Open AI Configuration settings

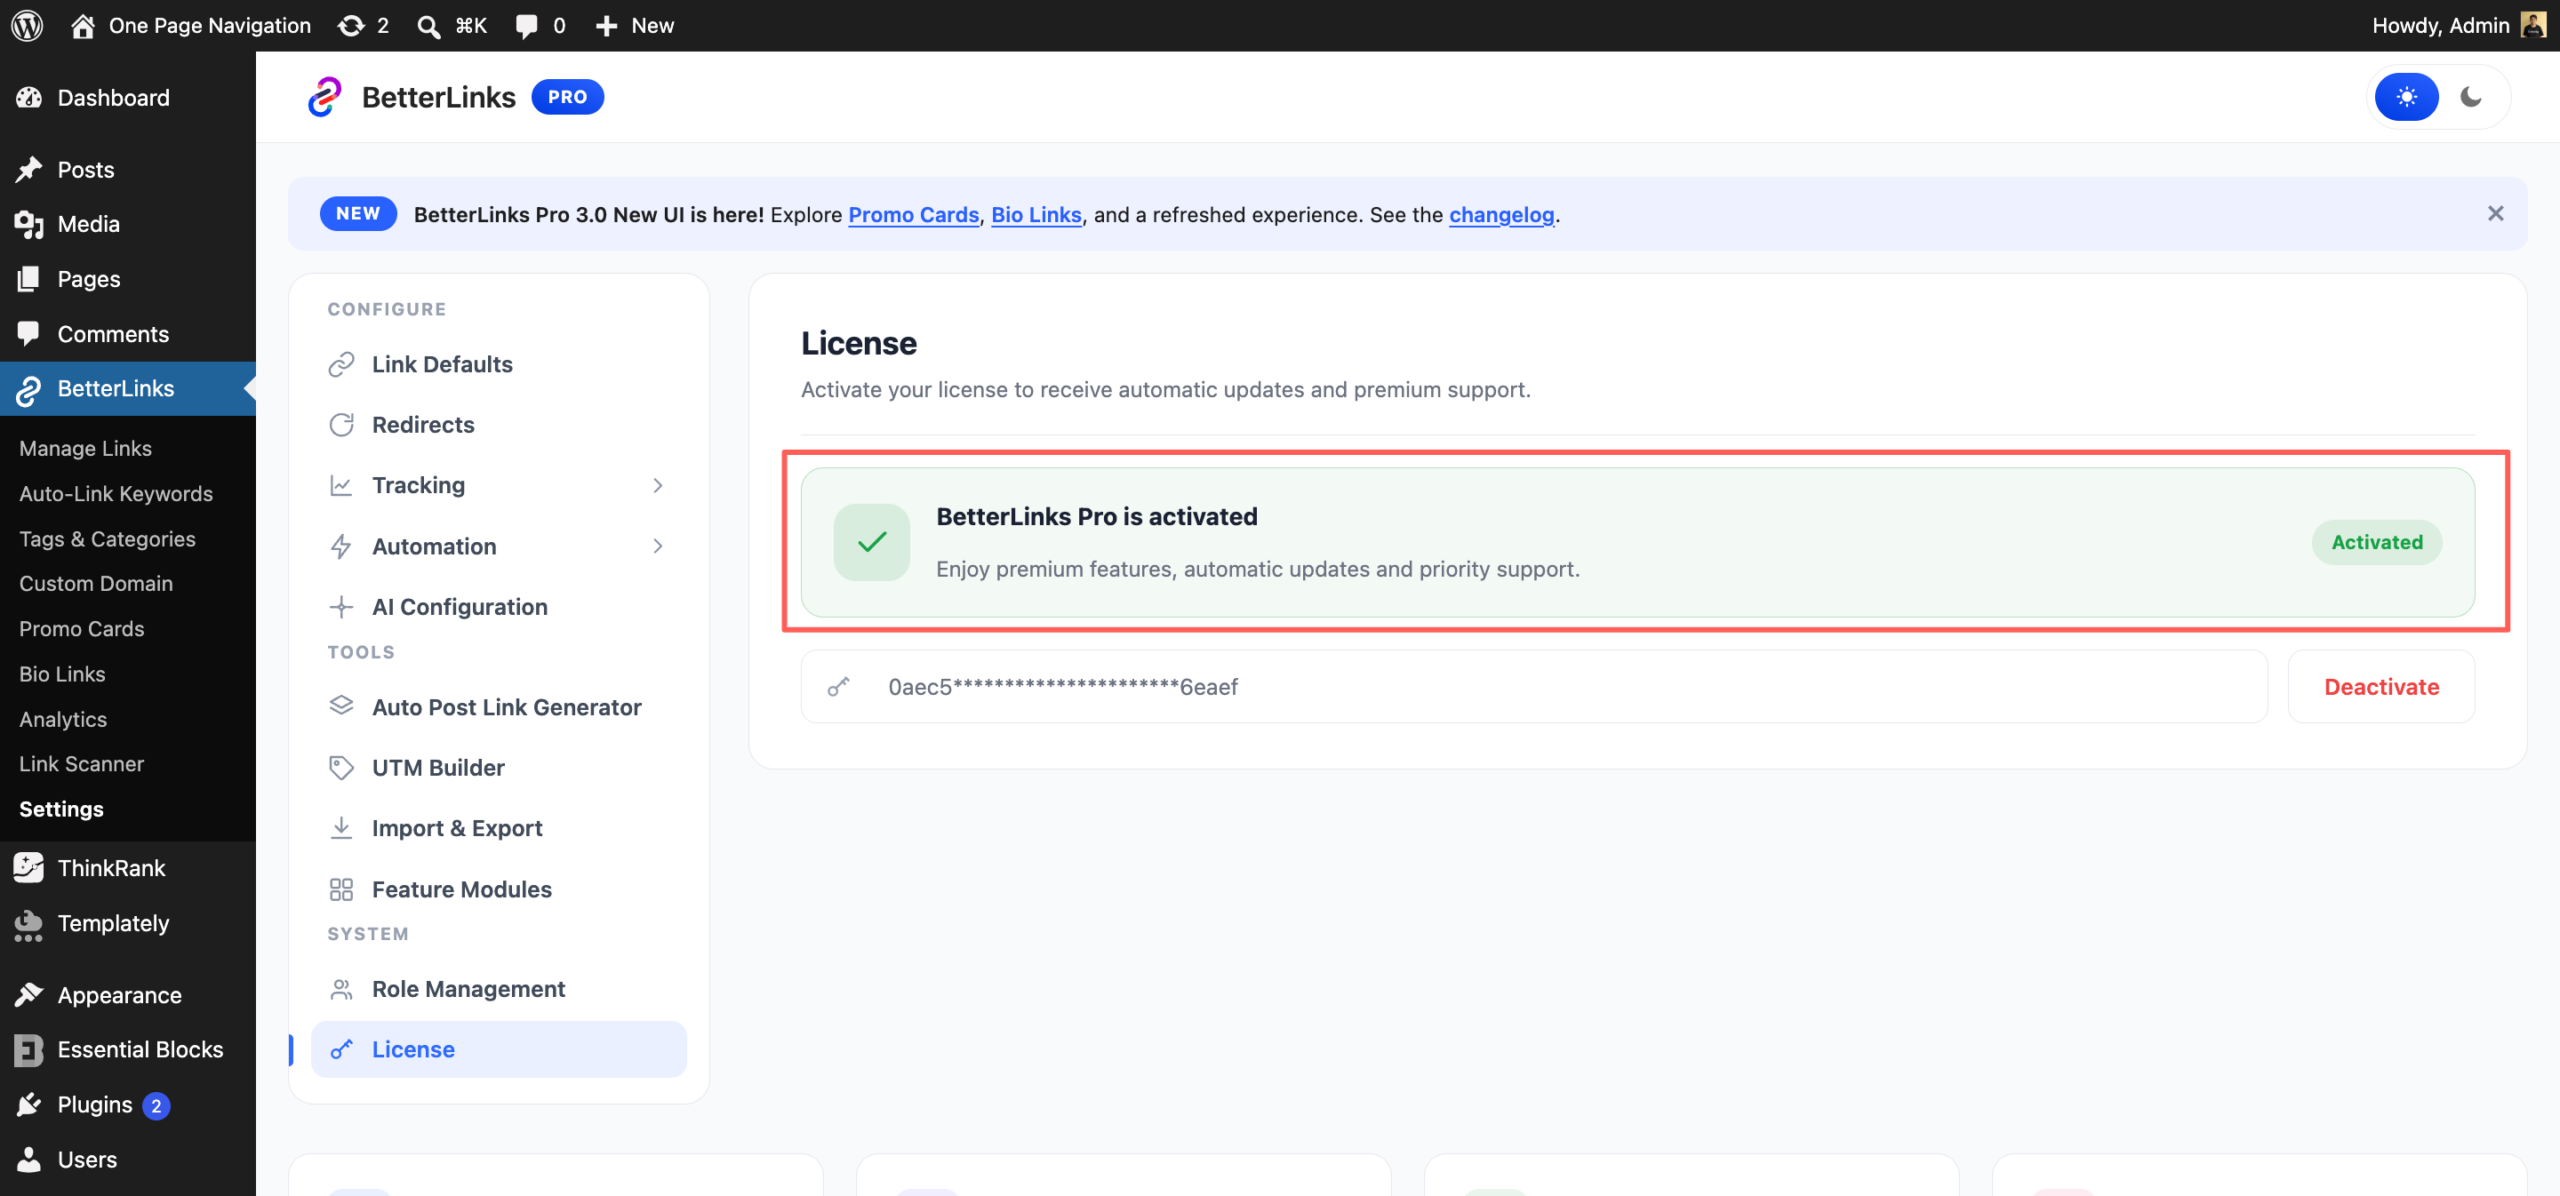[498, 607]
